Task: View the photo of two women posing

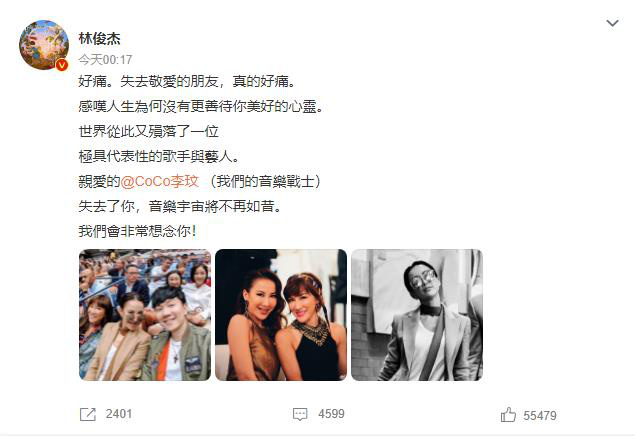Action: pos(281,315)
